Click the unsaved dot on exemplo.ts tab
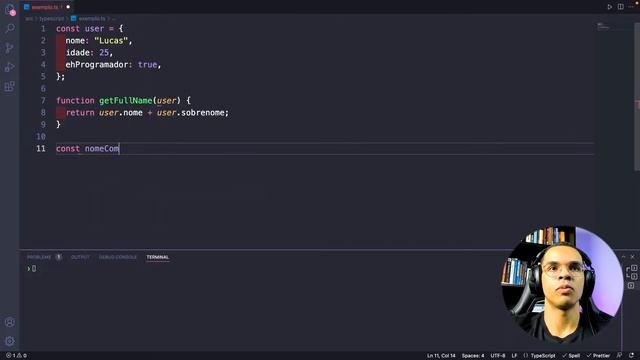 [68, 7]
